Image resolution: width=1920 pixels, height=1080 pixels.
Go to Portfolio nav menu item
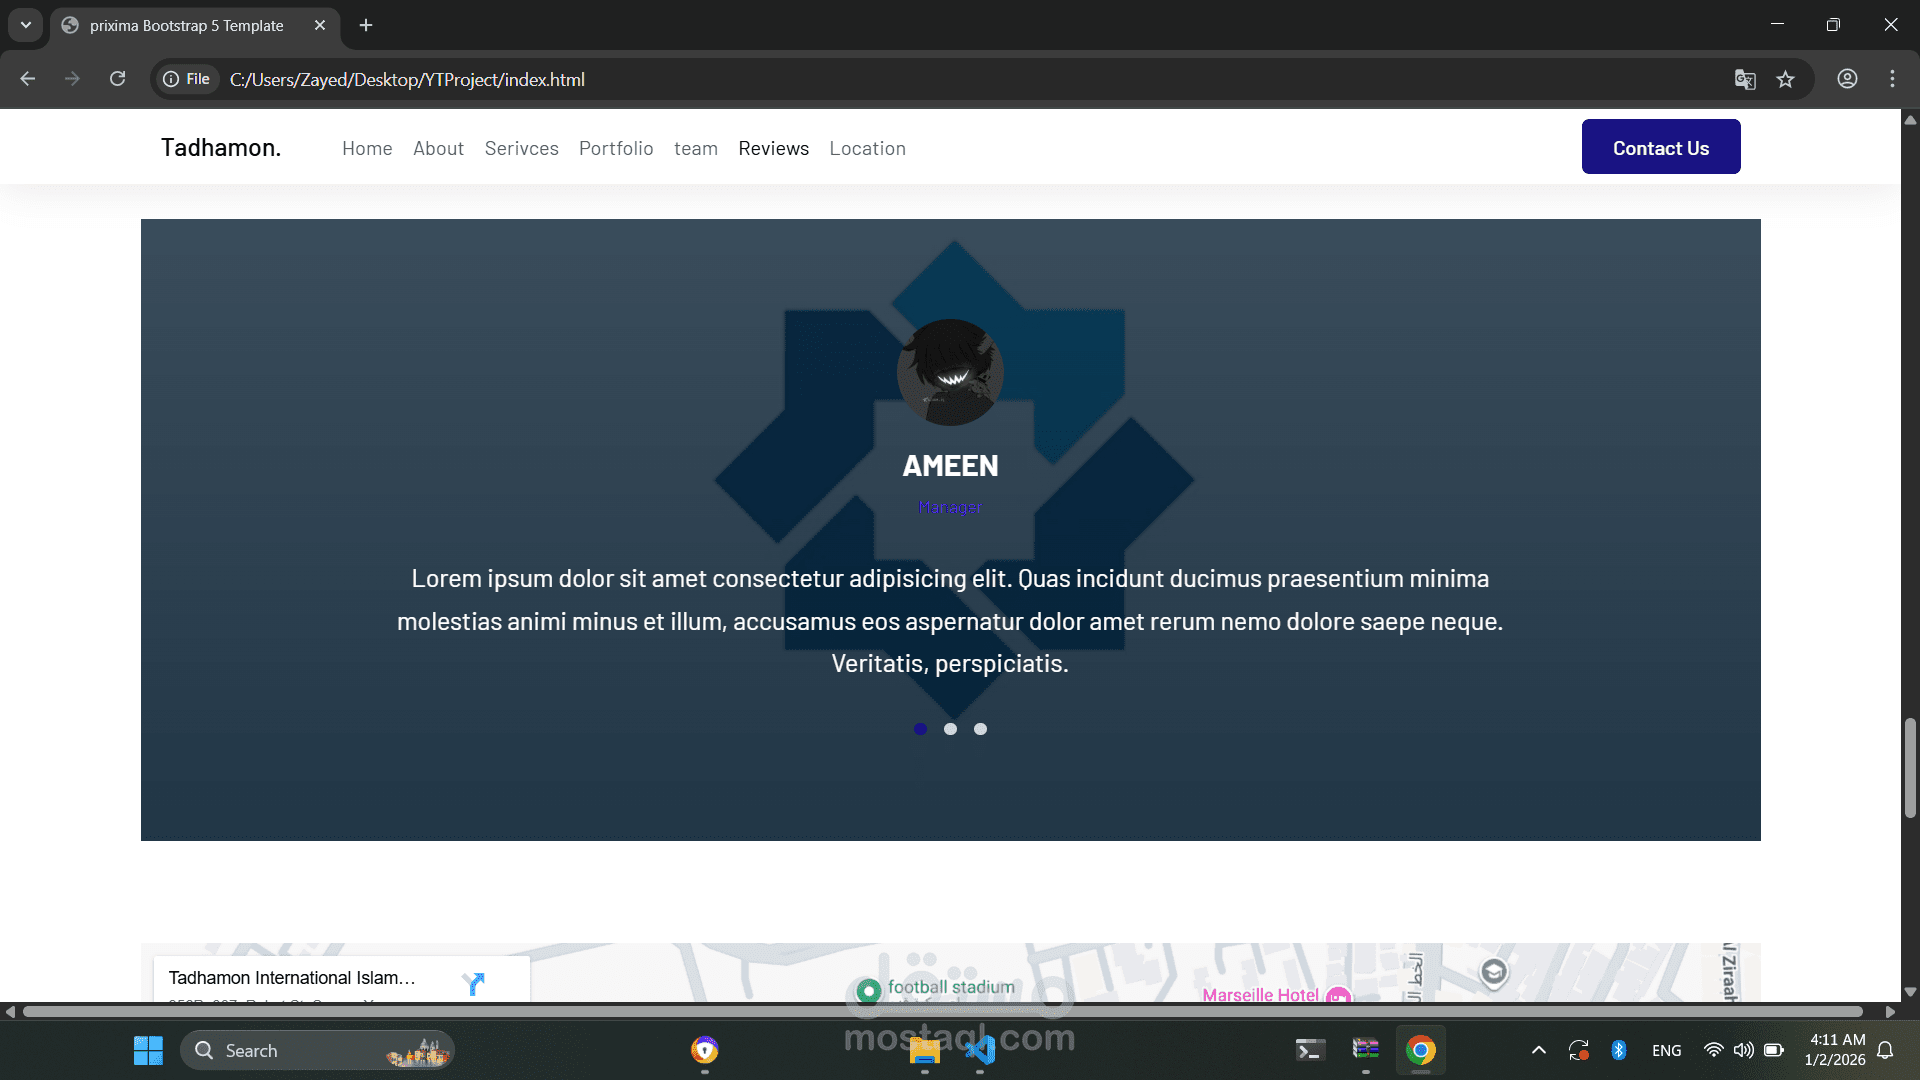point(616,148)
